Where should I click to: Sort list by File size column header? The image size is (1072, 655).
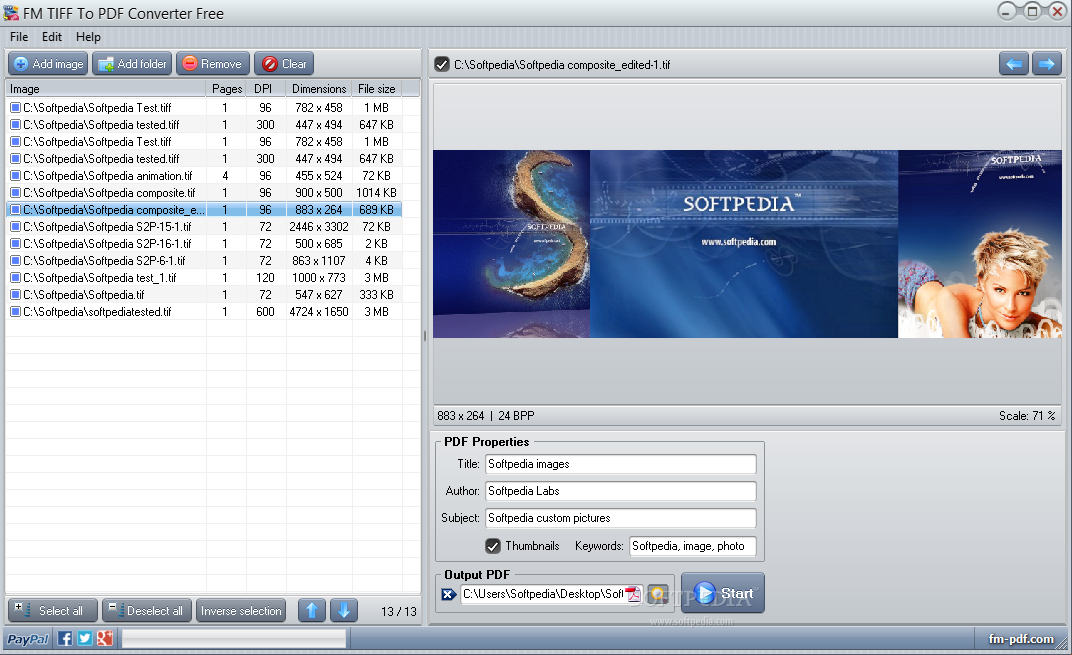pos(377,89)
